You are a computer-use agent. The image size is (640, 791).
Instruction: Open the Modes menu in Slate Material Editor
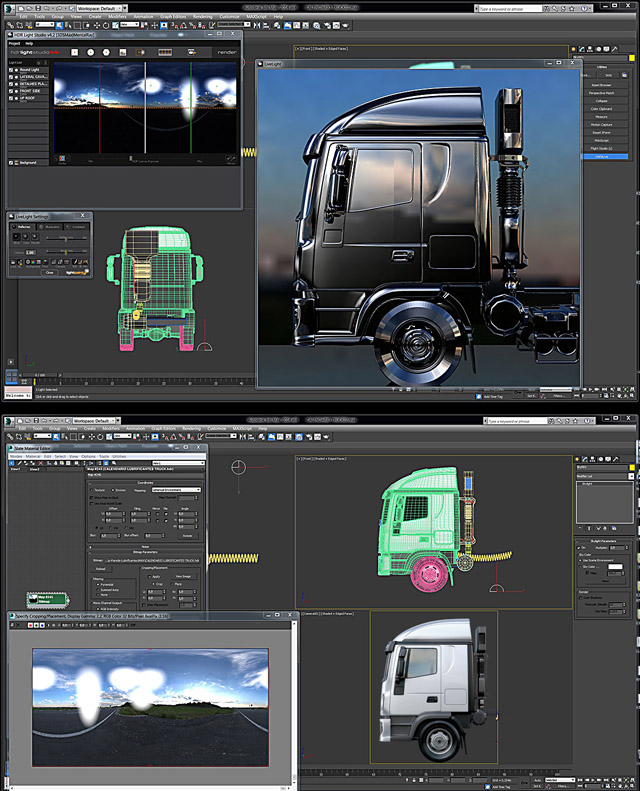16,456
